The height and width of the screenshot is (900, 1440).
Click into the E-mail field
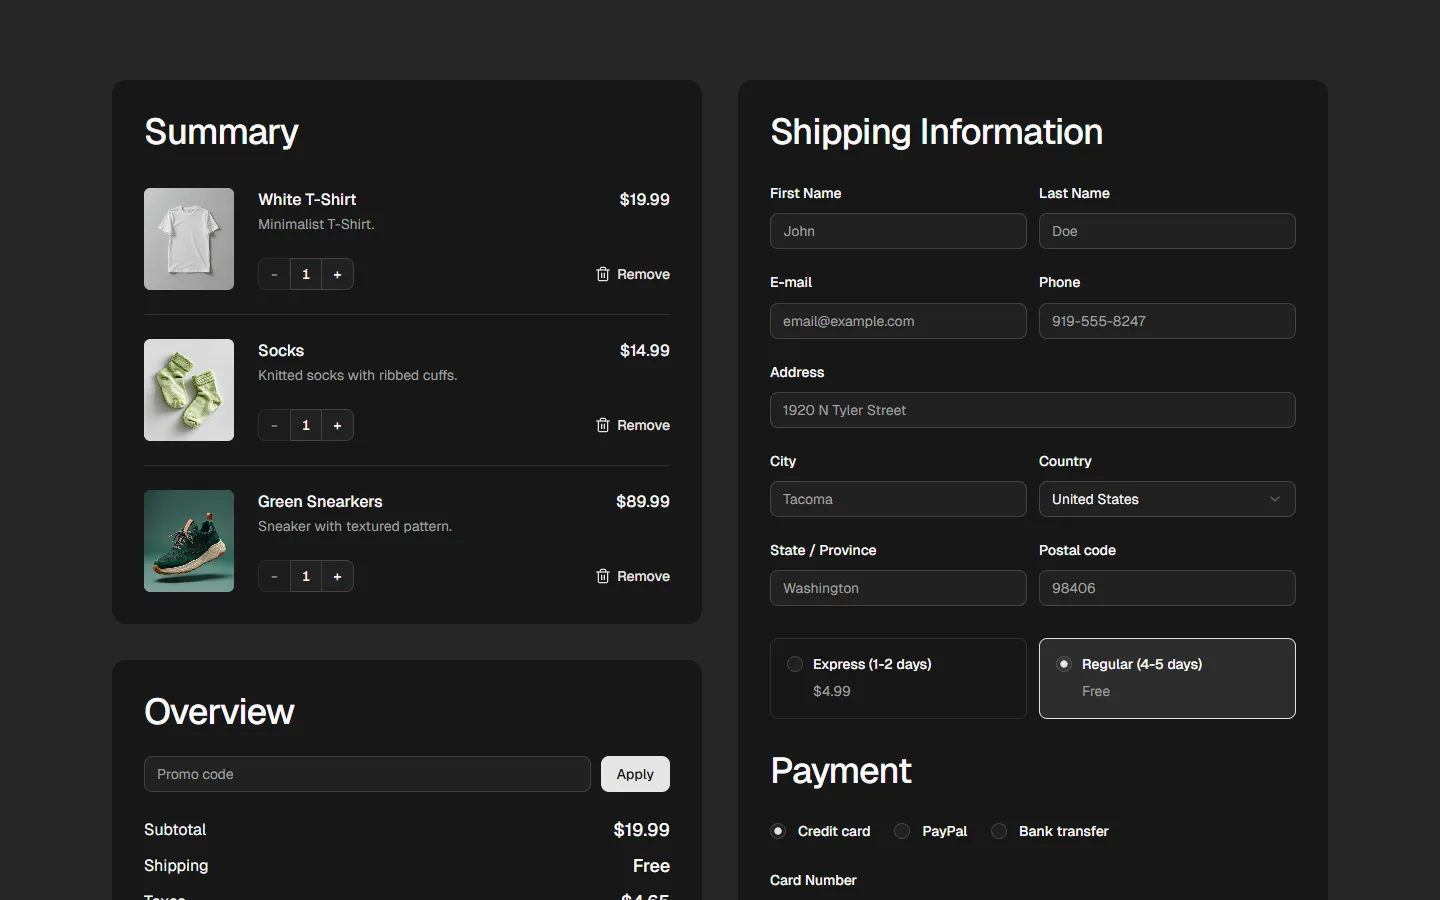(x=897, y=321)
